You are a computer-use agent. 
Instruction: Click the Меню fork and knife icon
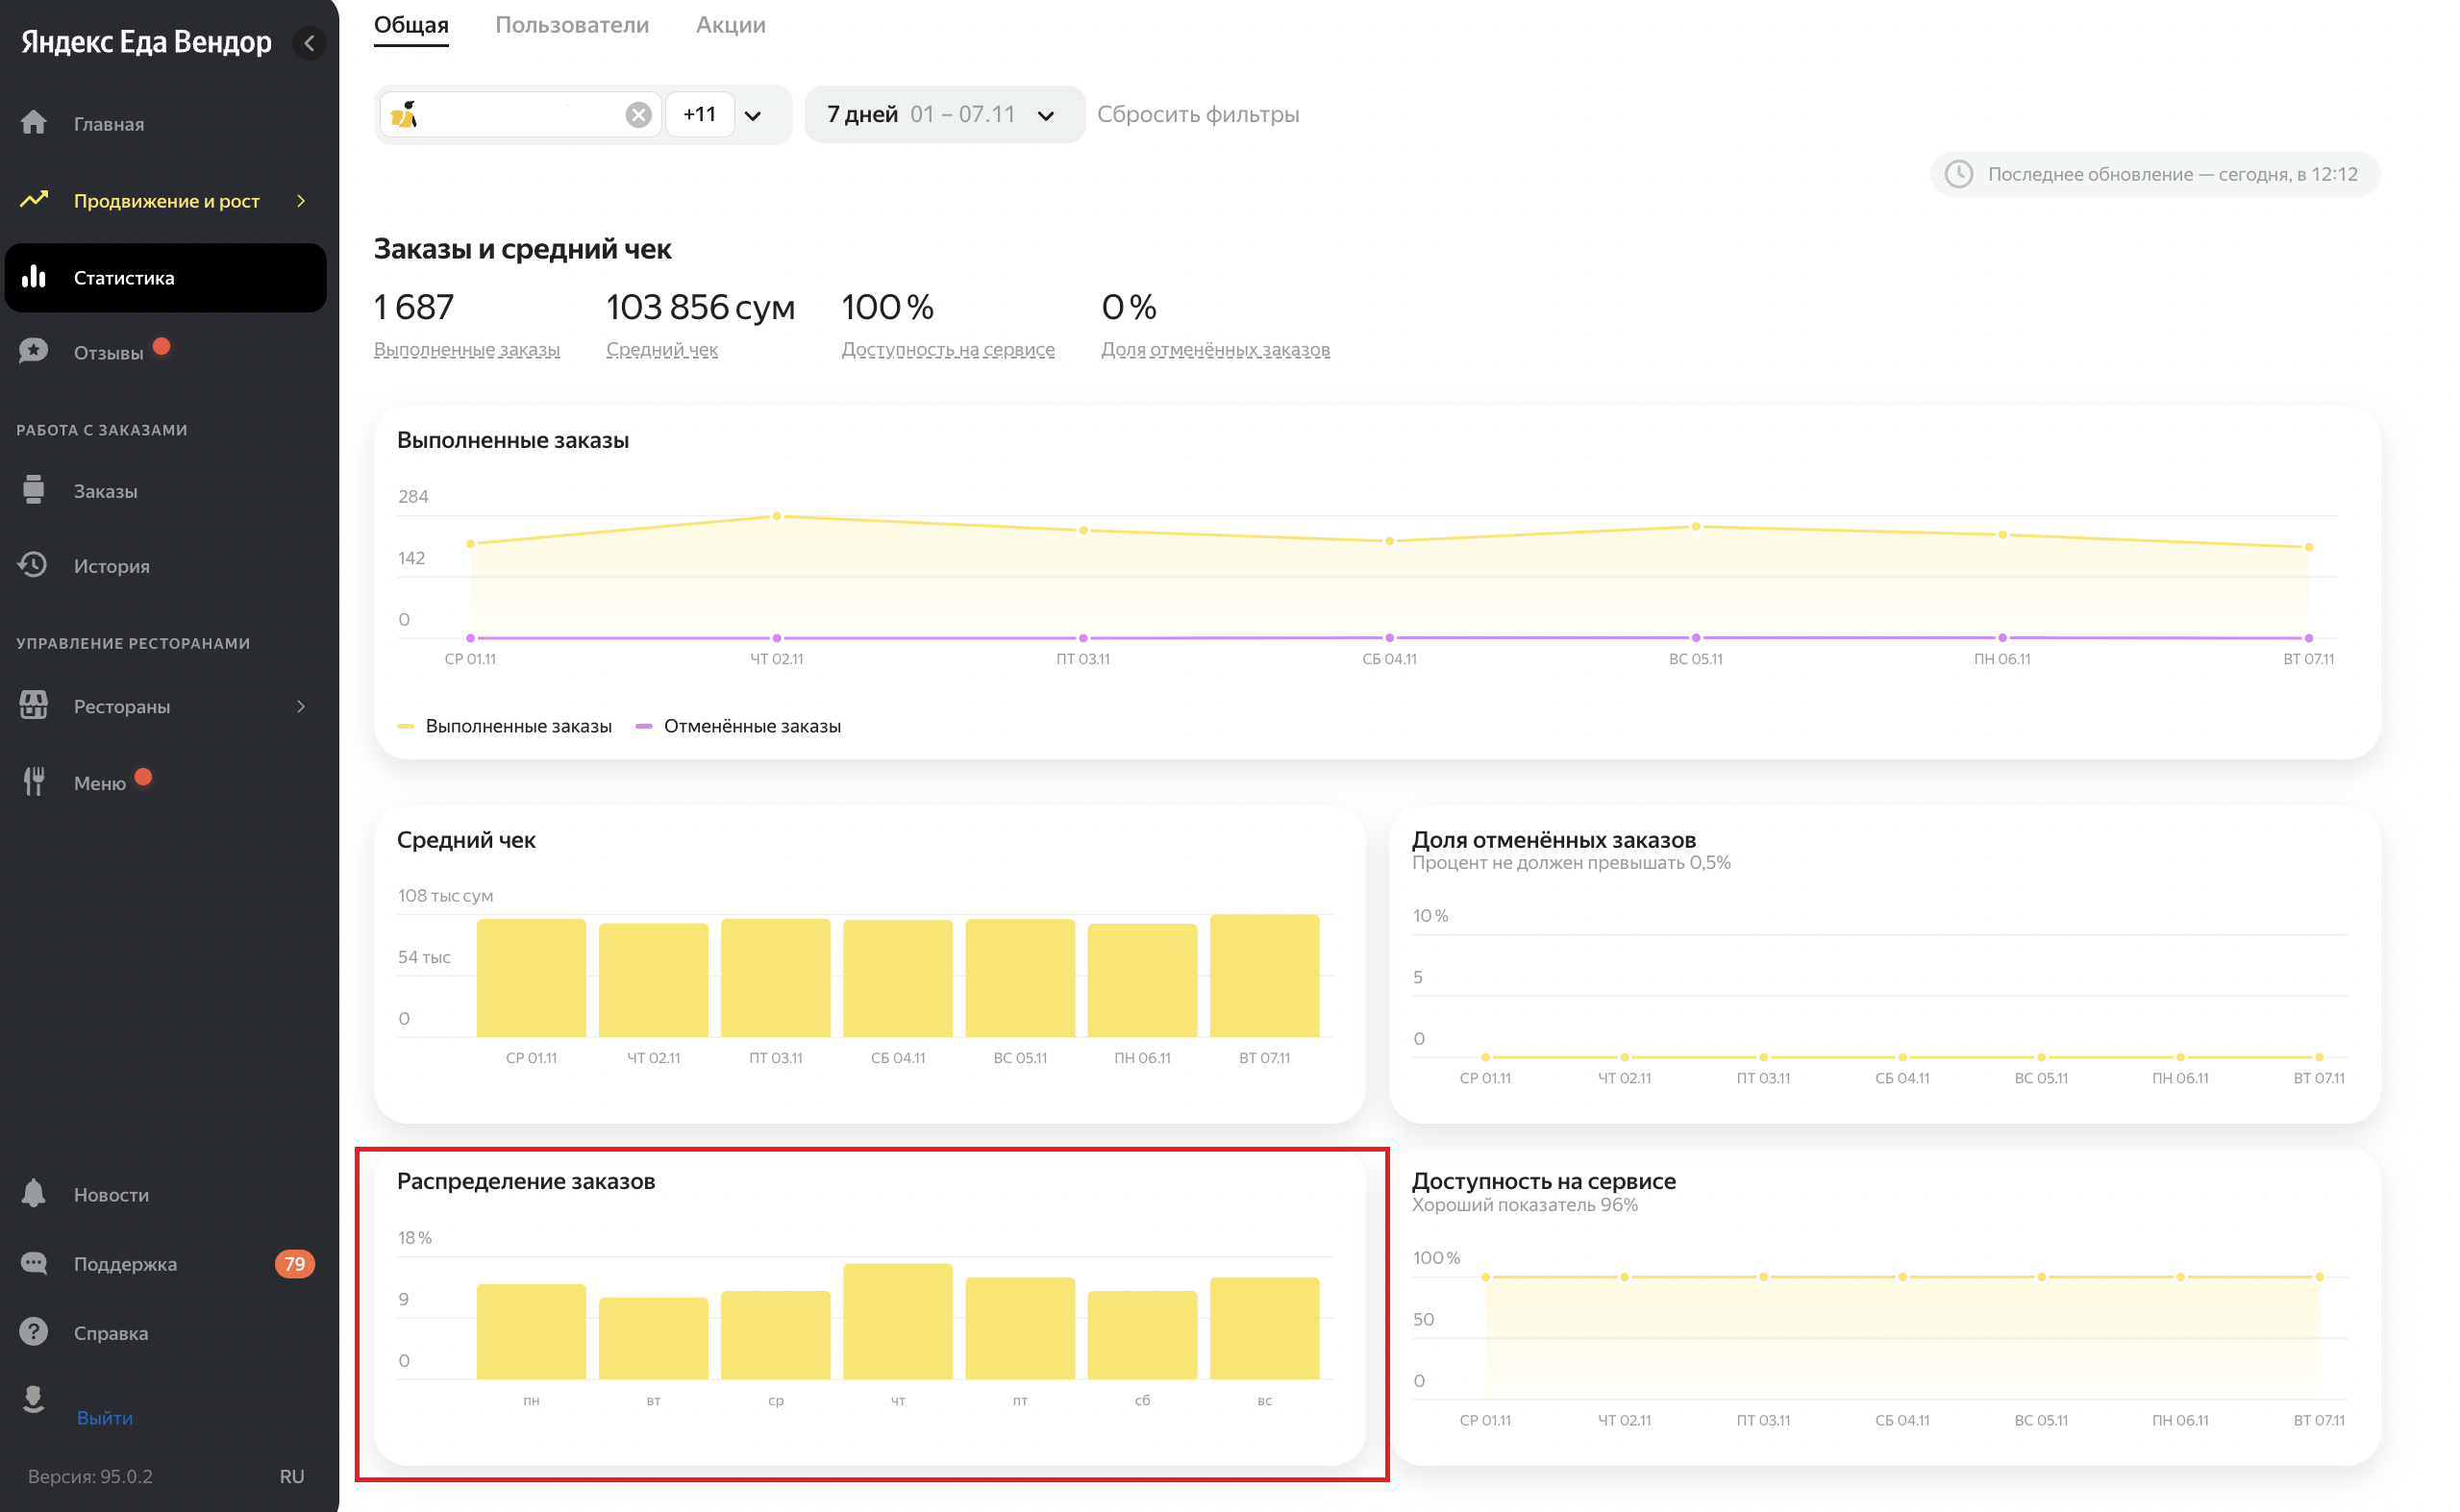[x=34, y=782]
